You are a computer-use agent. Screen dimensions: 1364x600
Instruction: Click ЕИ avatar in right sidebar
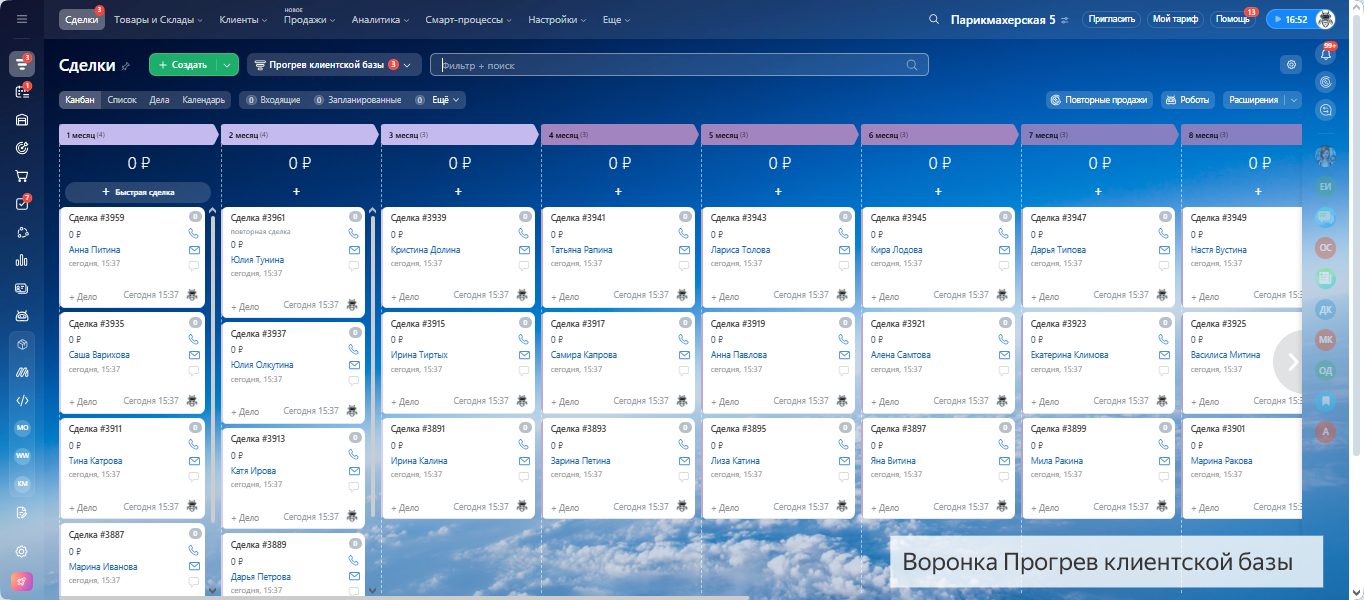coord(1327,186)
